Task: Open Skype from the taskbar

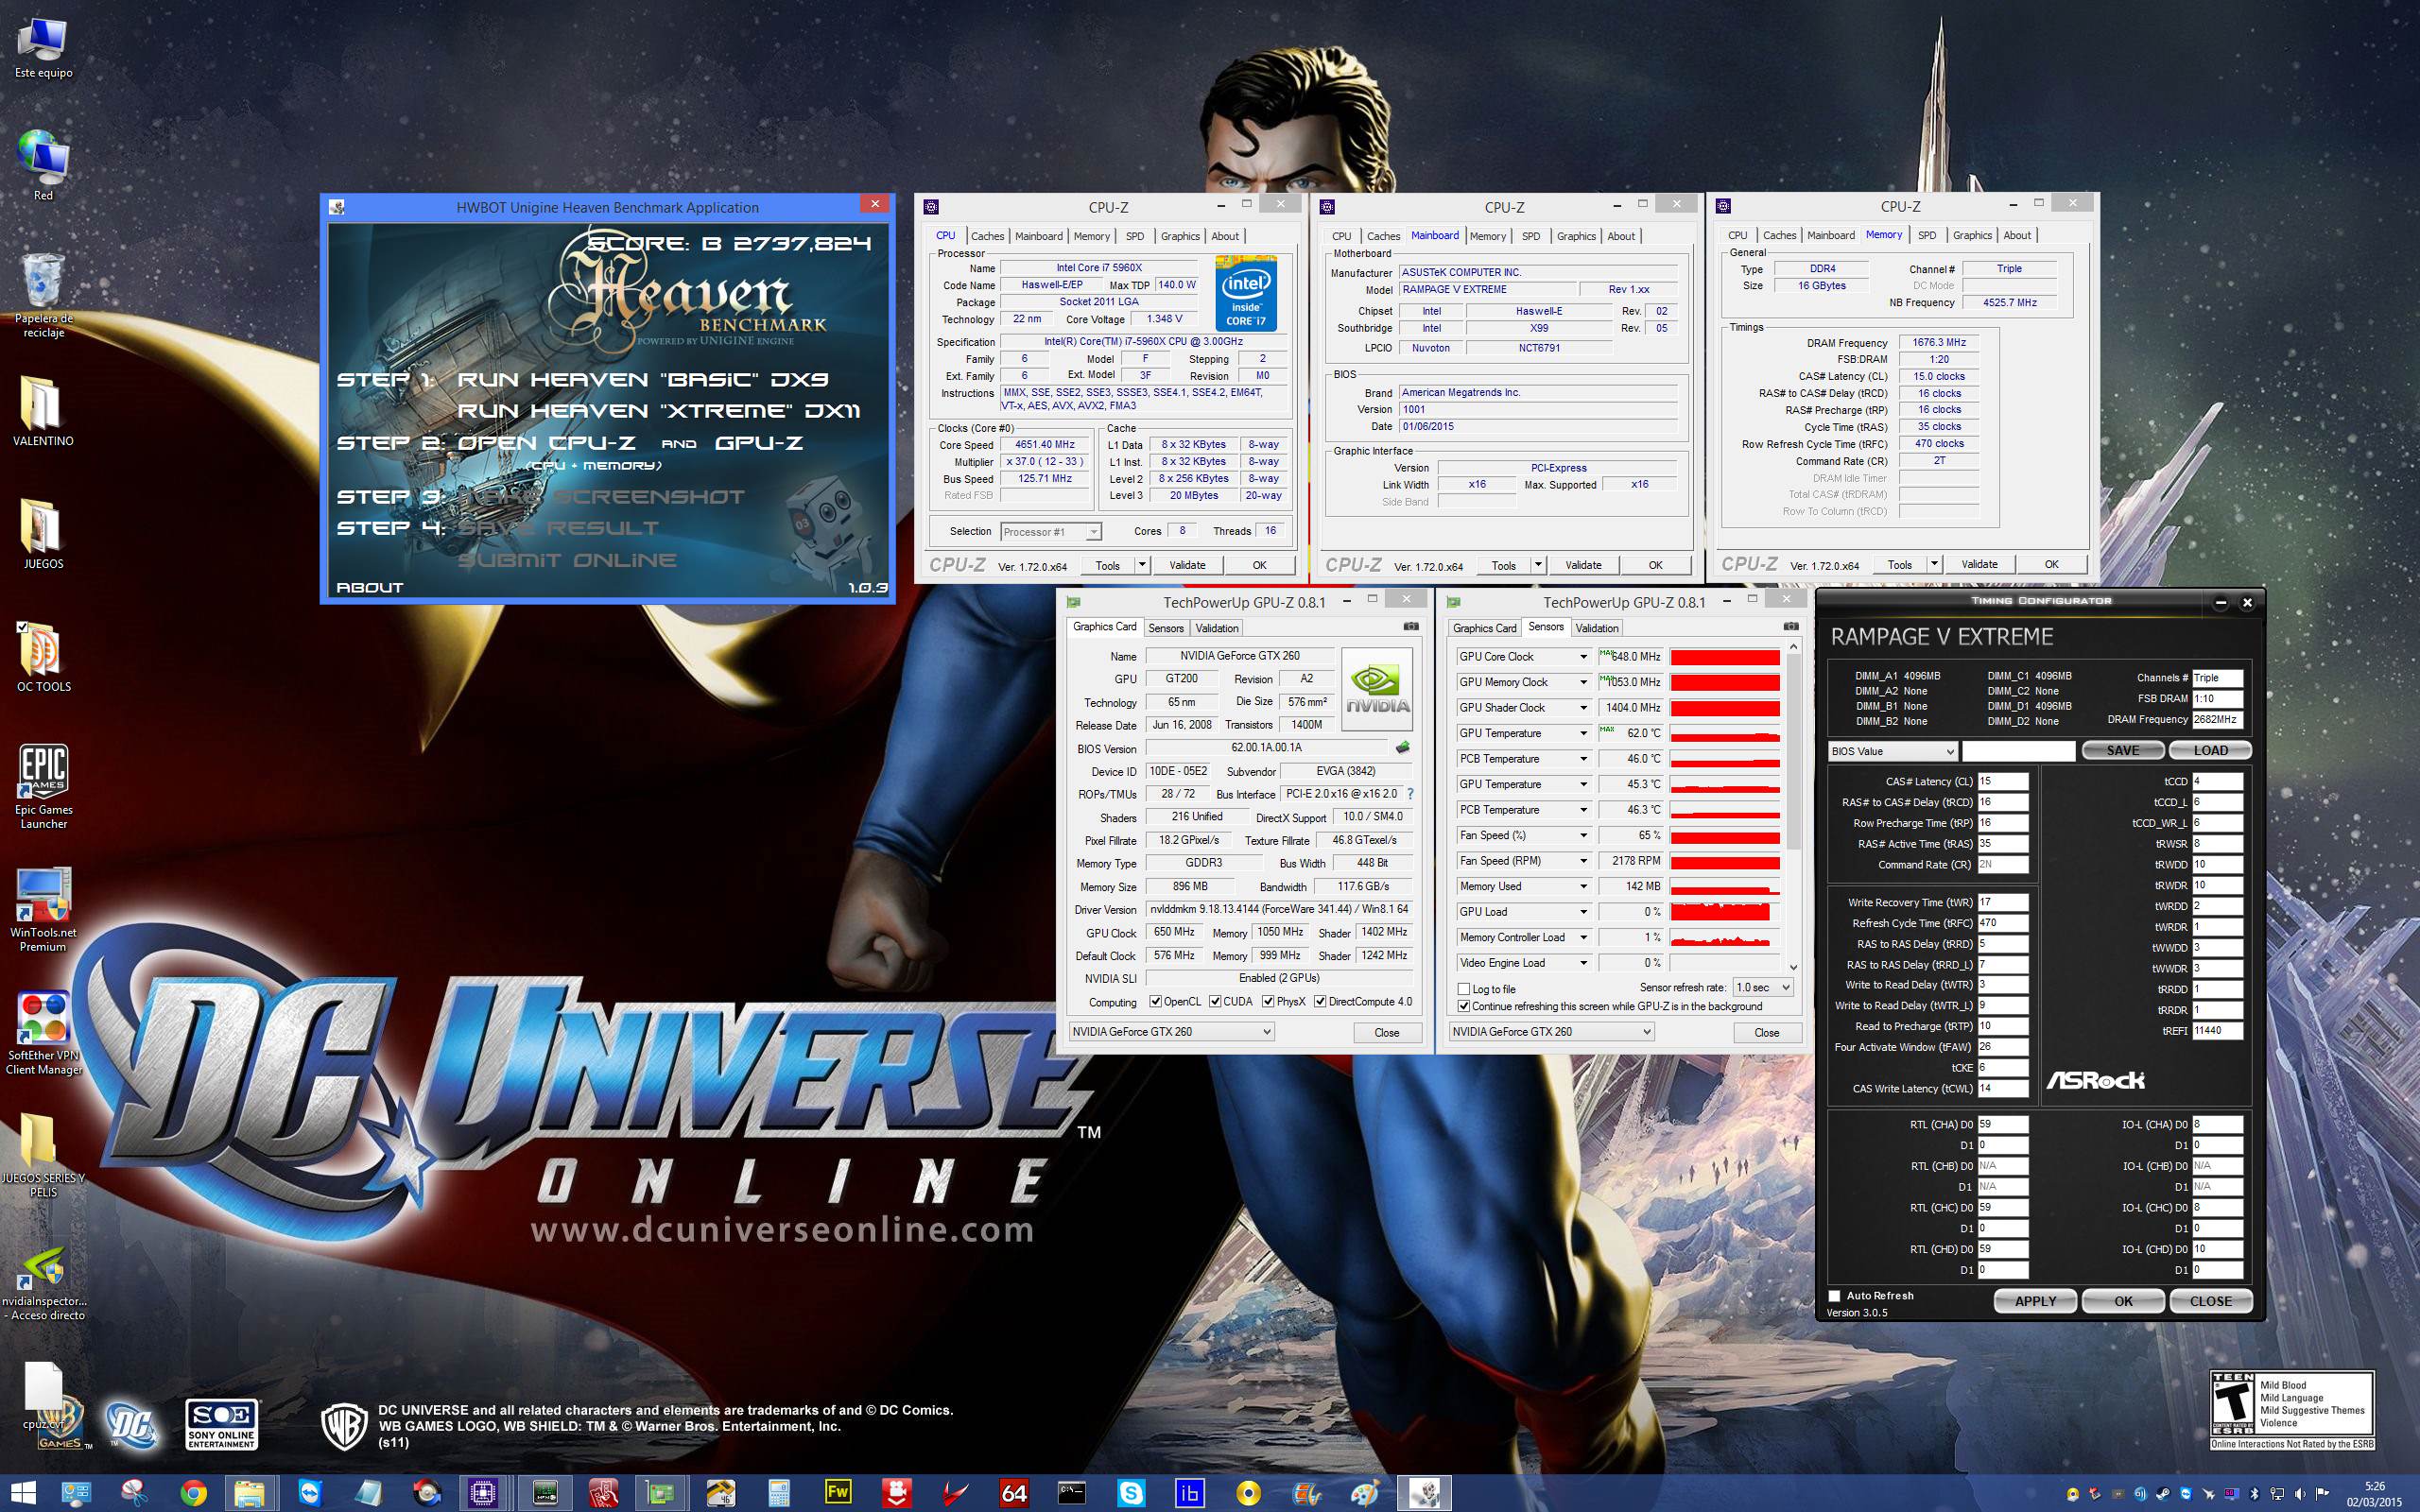Action: pyautogui.click(x=1130, y=1493)
